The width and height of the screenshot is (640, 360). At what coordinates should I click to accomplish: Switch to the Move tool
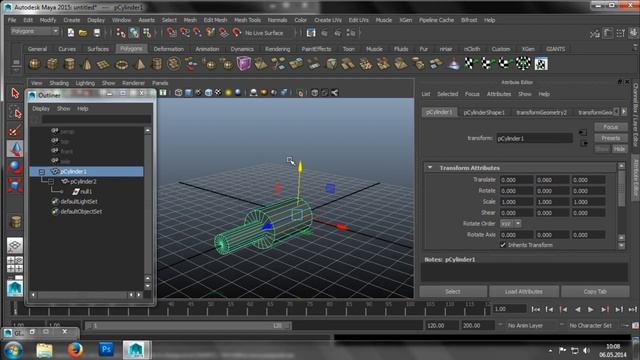coord(15,149)
